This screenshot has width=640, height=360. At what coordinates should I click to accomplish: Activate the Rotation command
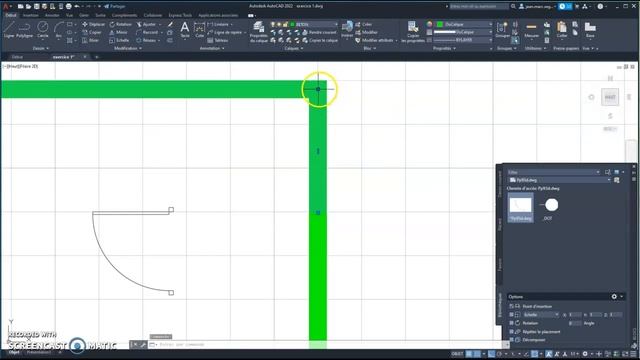(120, 24)
